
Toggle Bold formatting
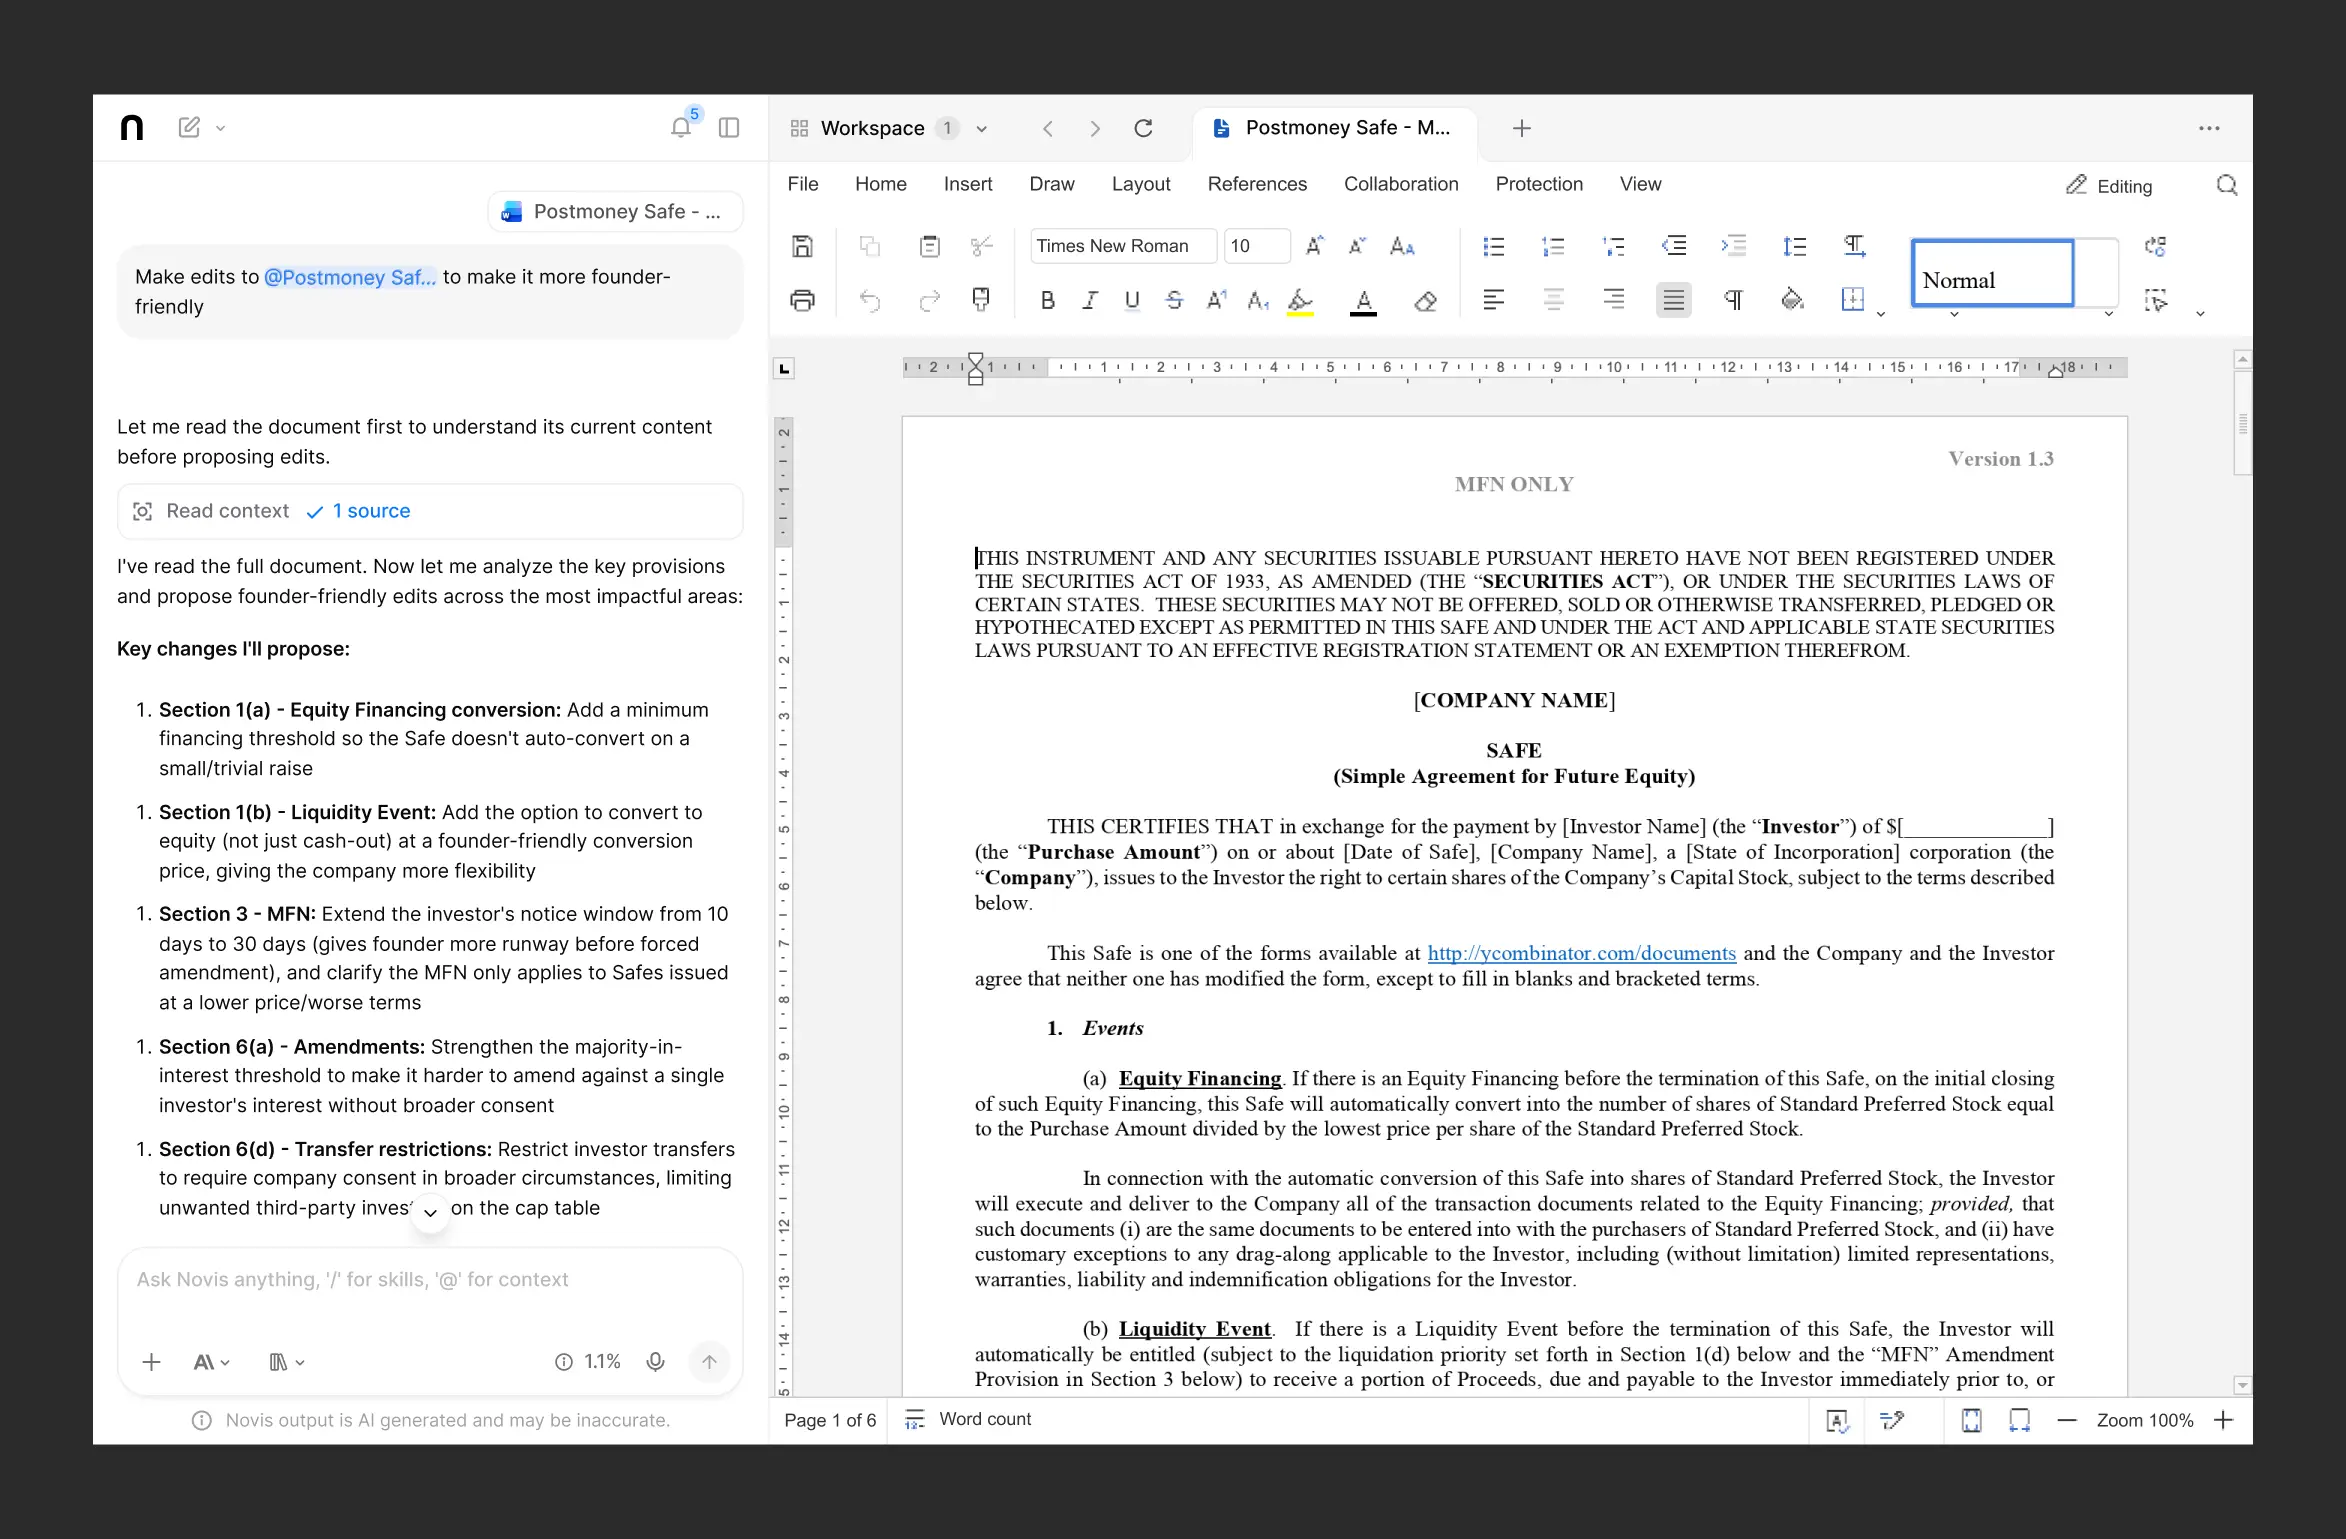tap(1047, 300)
